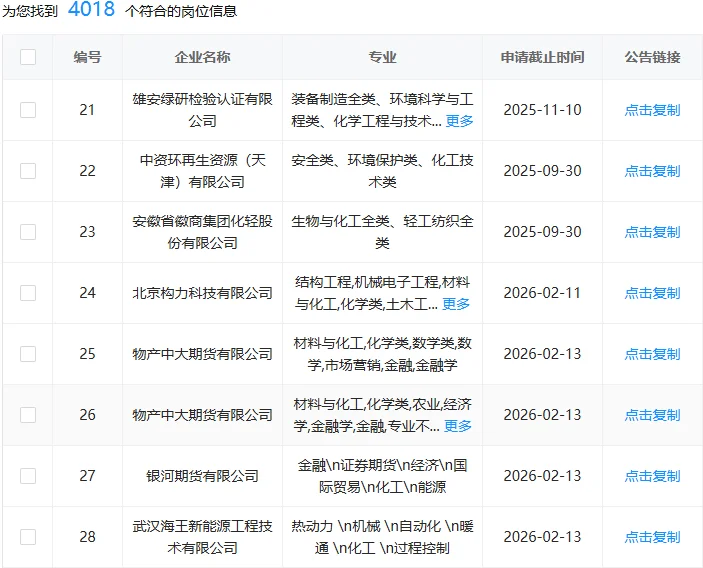This screenshot has width=703, height=568.
Task: Click the 企业名称 column header
Action: 202,57
